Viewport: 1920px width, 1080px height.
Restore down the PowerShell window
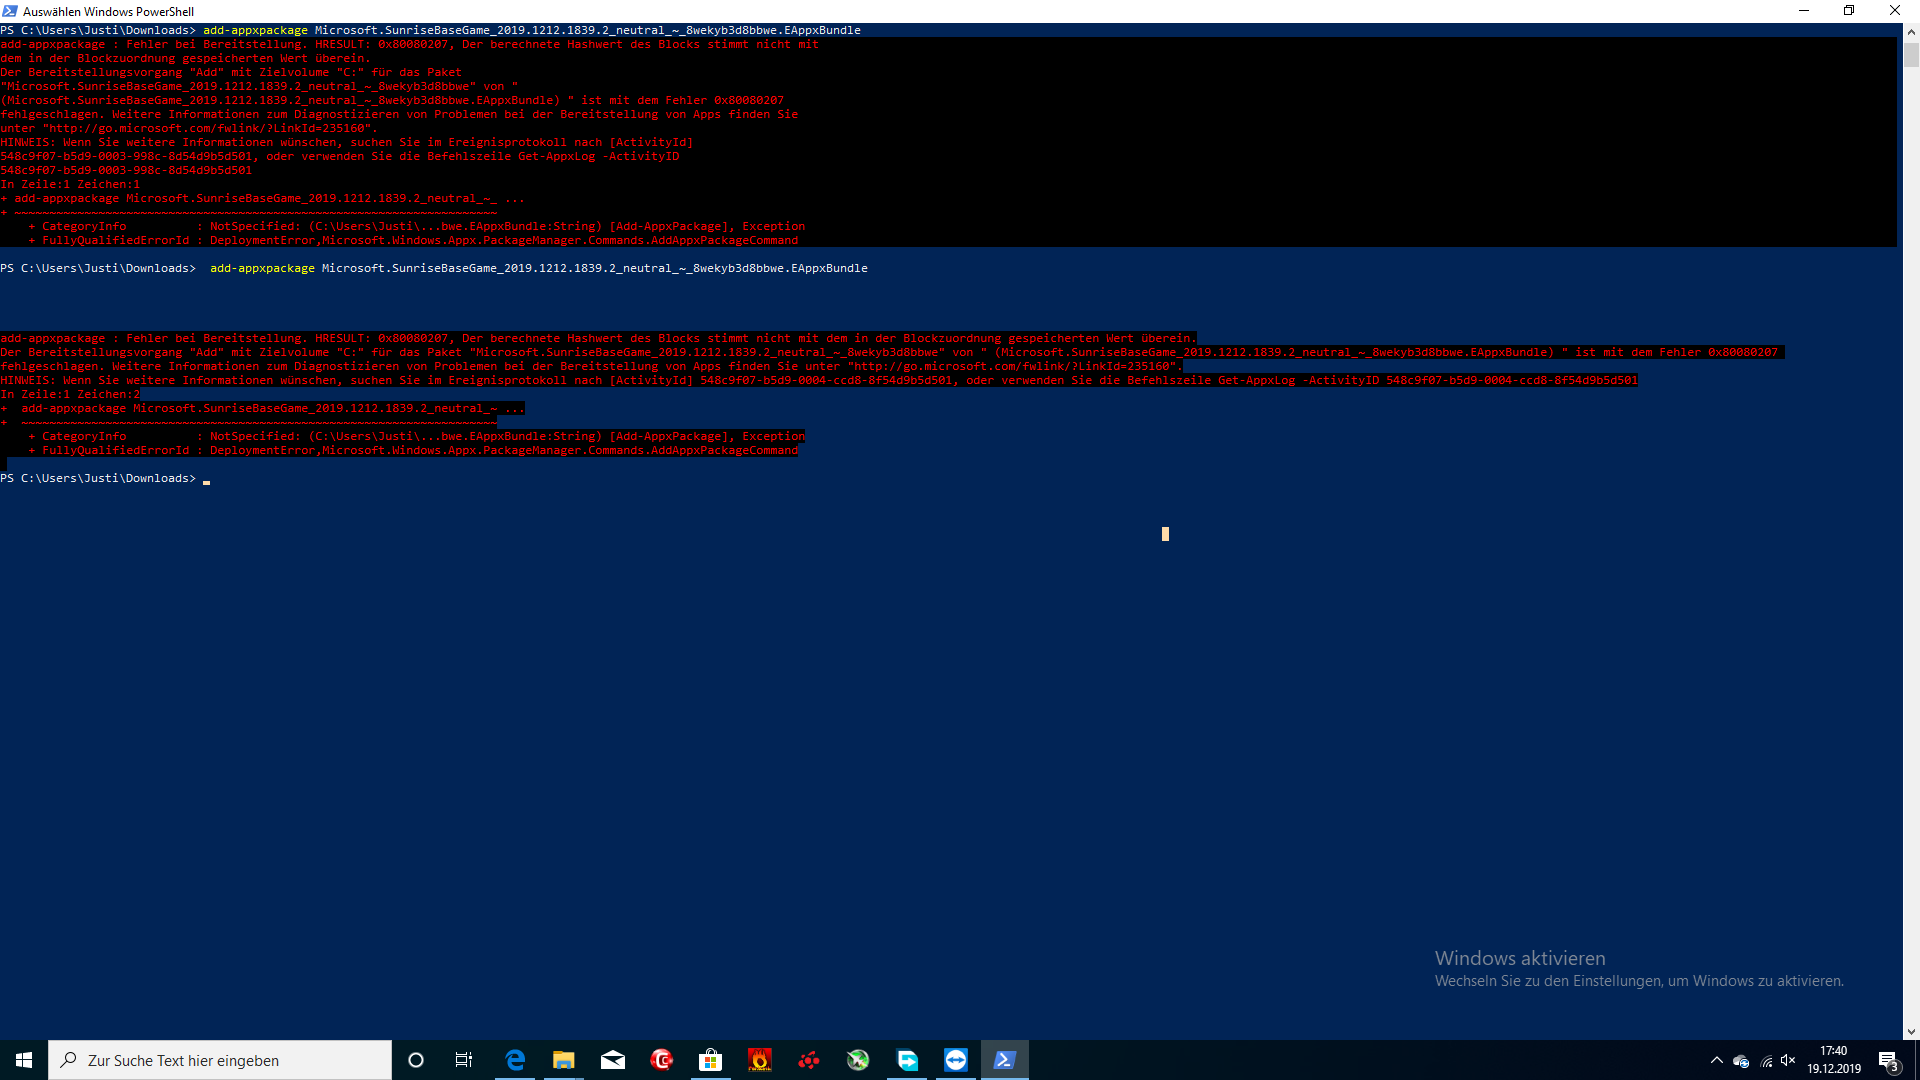[1849, 11]
